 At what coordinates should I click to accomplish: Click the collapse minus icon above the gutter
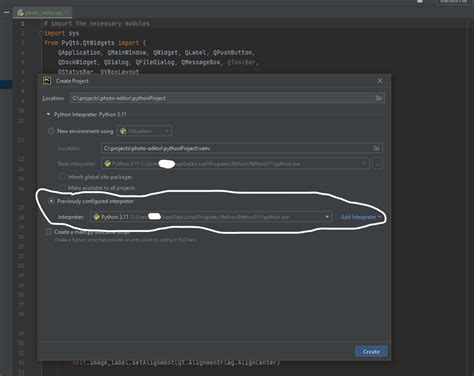(7, 12)
